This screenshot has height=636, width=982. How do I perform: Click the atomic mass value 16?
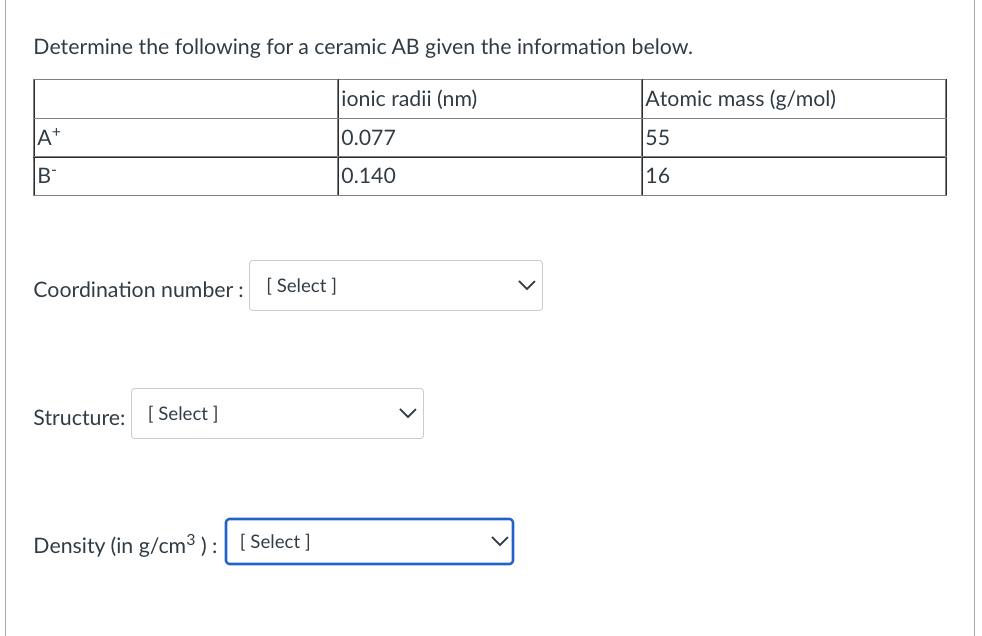[658, 177]
